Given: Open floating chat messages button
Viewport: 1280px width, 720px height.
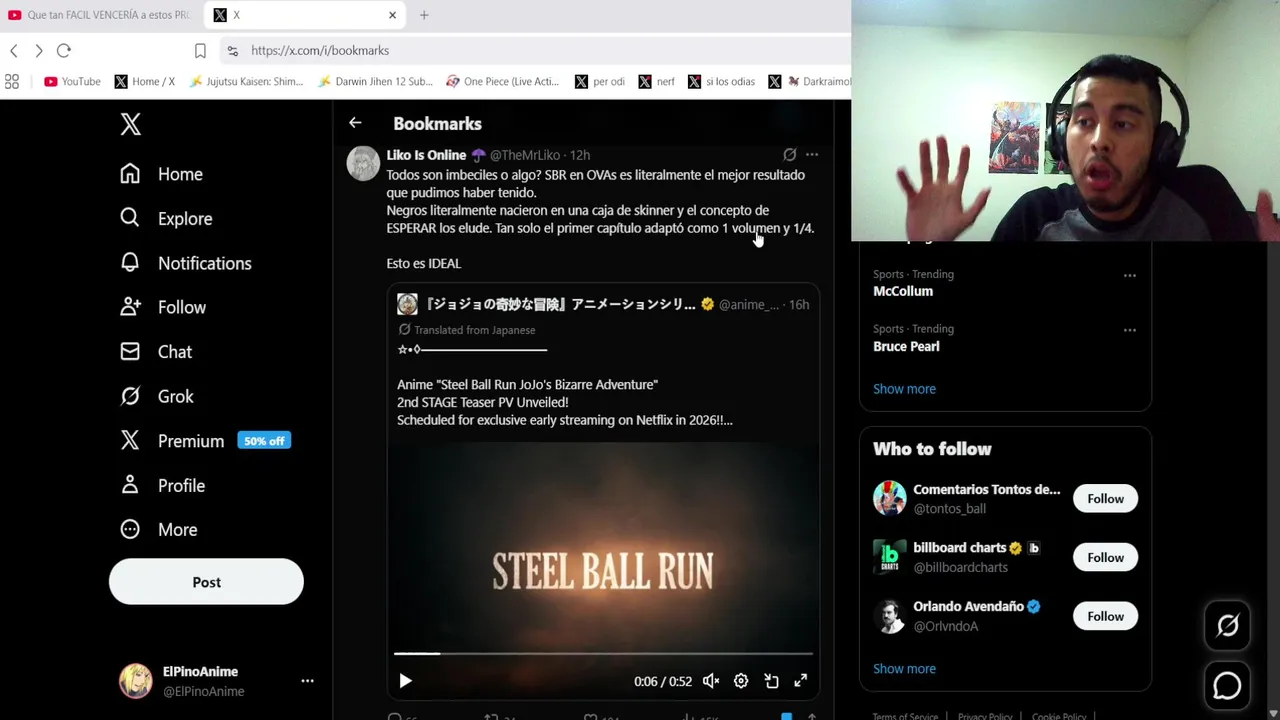Looking at the screenshot, I should tap(1227, 686).
